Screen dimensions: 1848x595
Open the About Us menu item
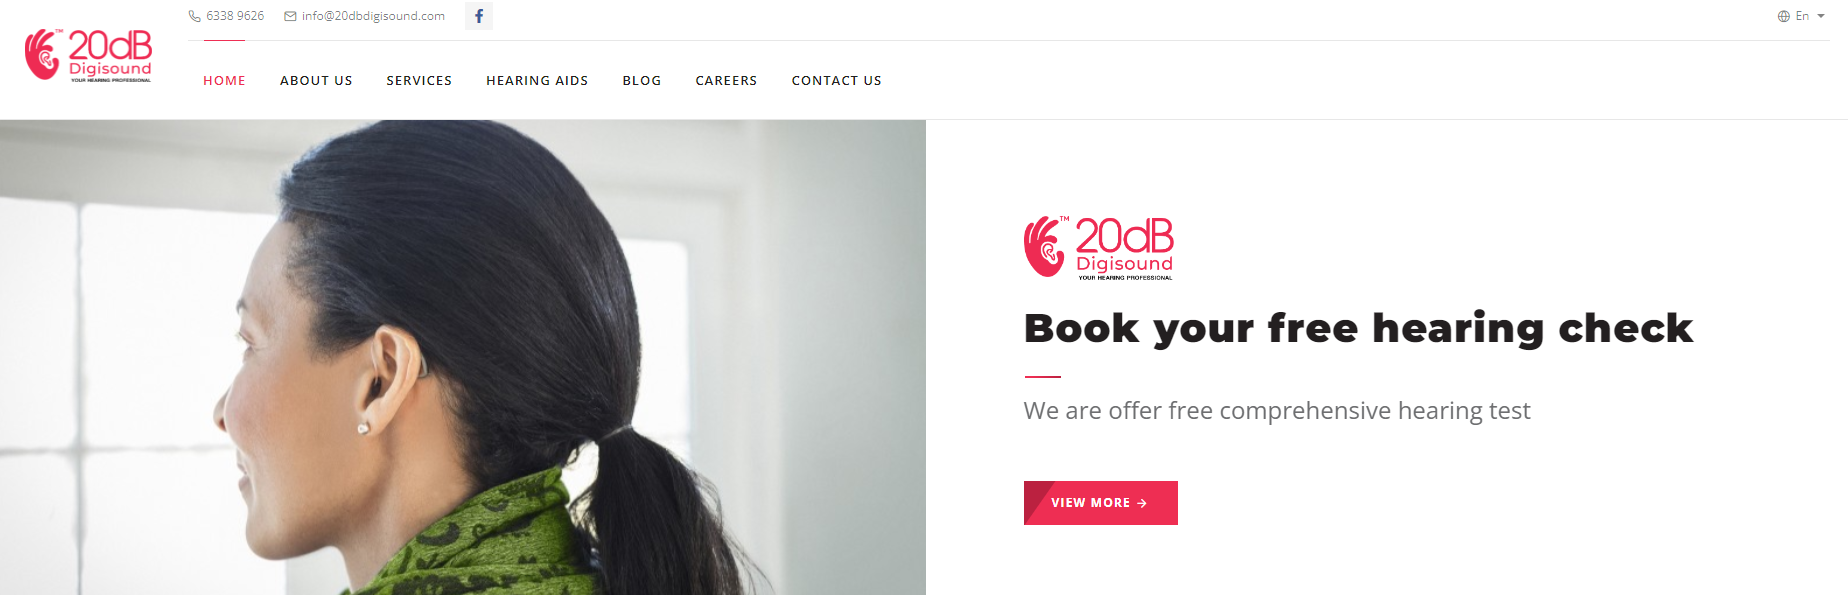click(x=316, y=81)
